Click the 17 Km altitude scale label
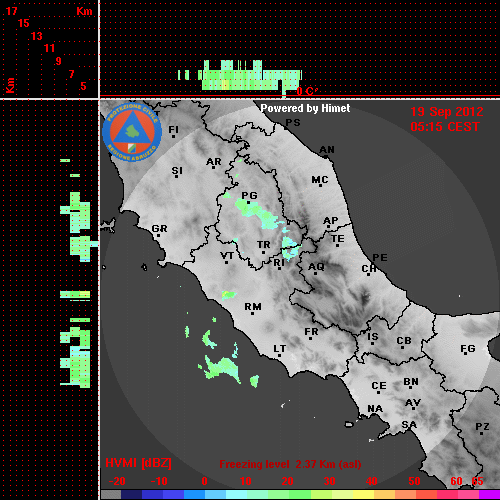500x500 pixels. [11, 11]
